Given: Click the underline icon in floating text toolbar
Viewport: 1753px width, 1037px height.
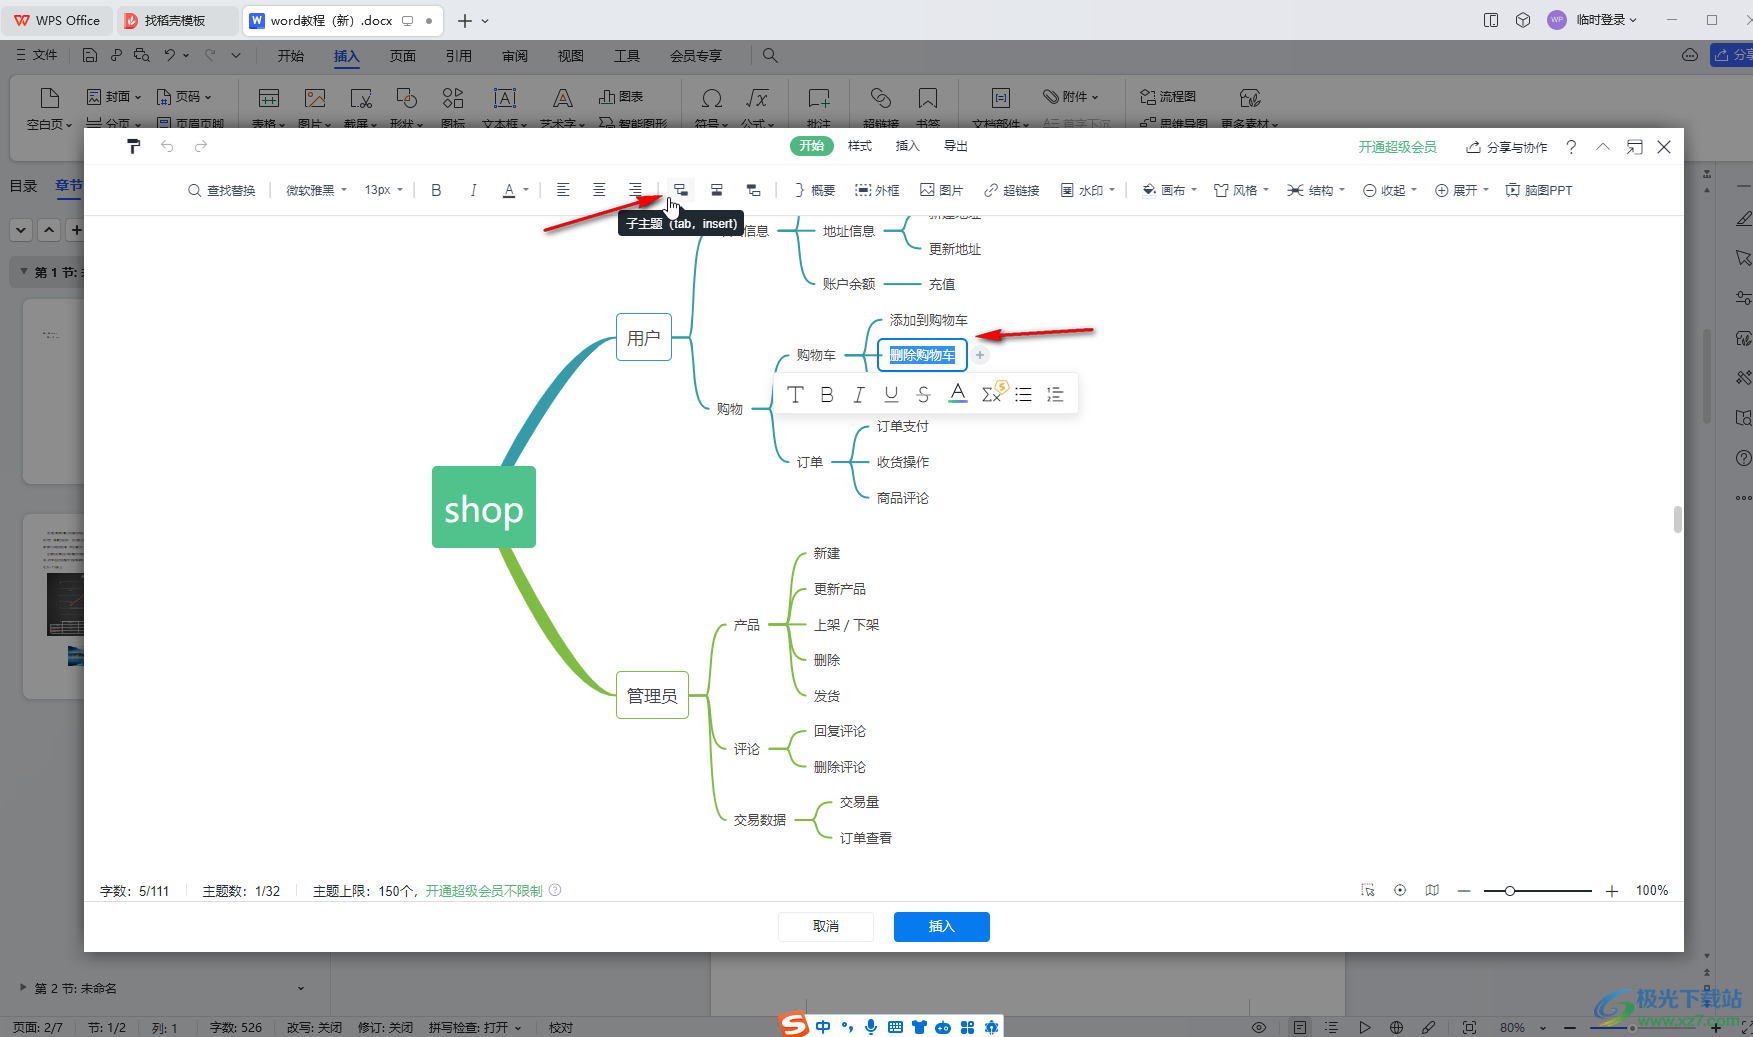Looking at the screenshot, I should (891, 394).
